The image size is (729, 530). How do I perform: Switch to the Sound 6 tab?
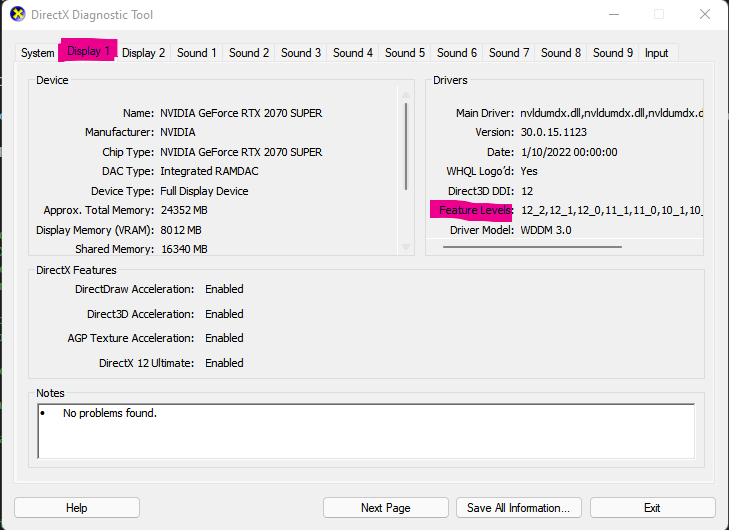tap(457, 53)
